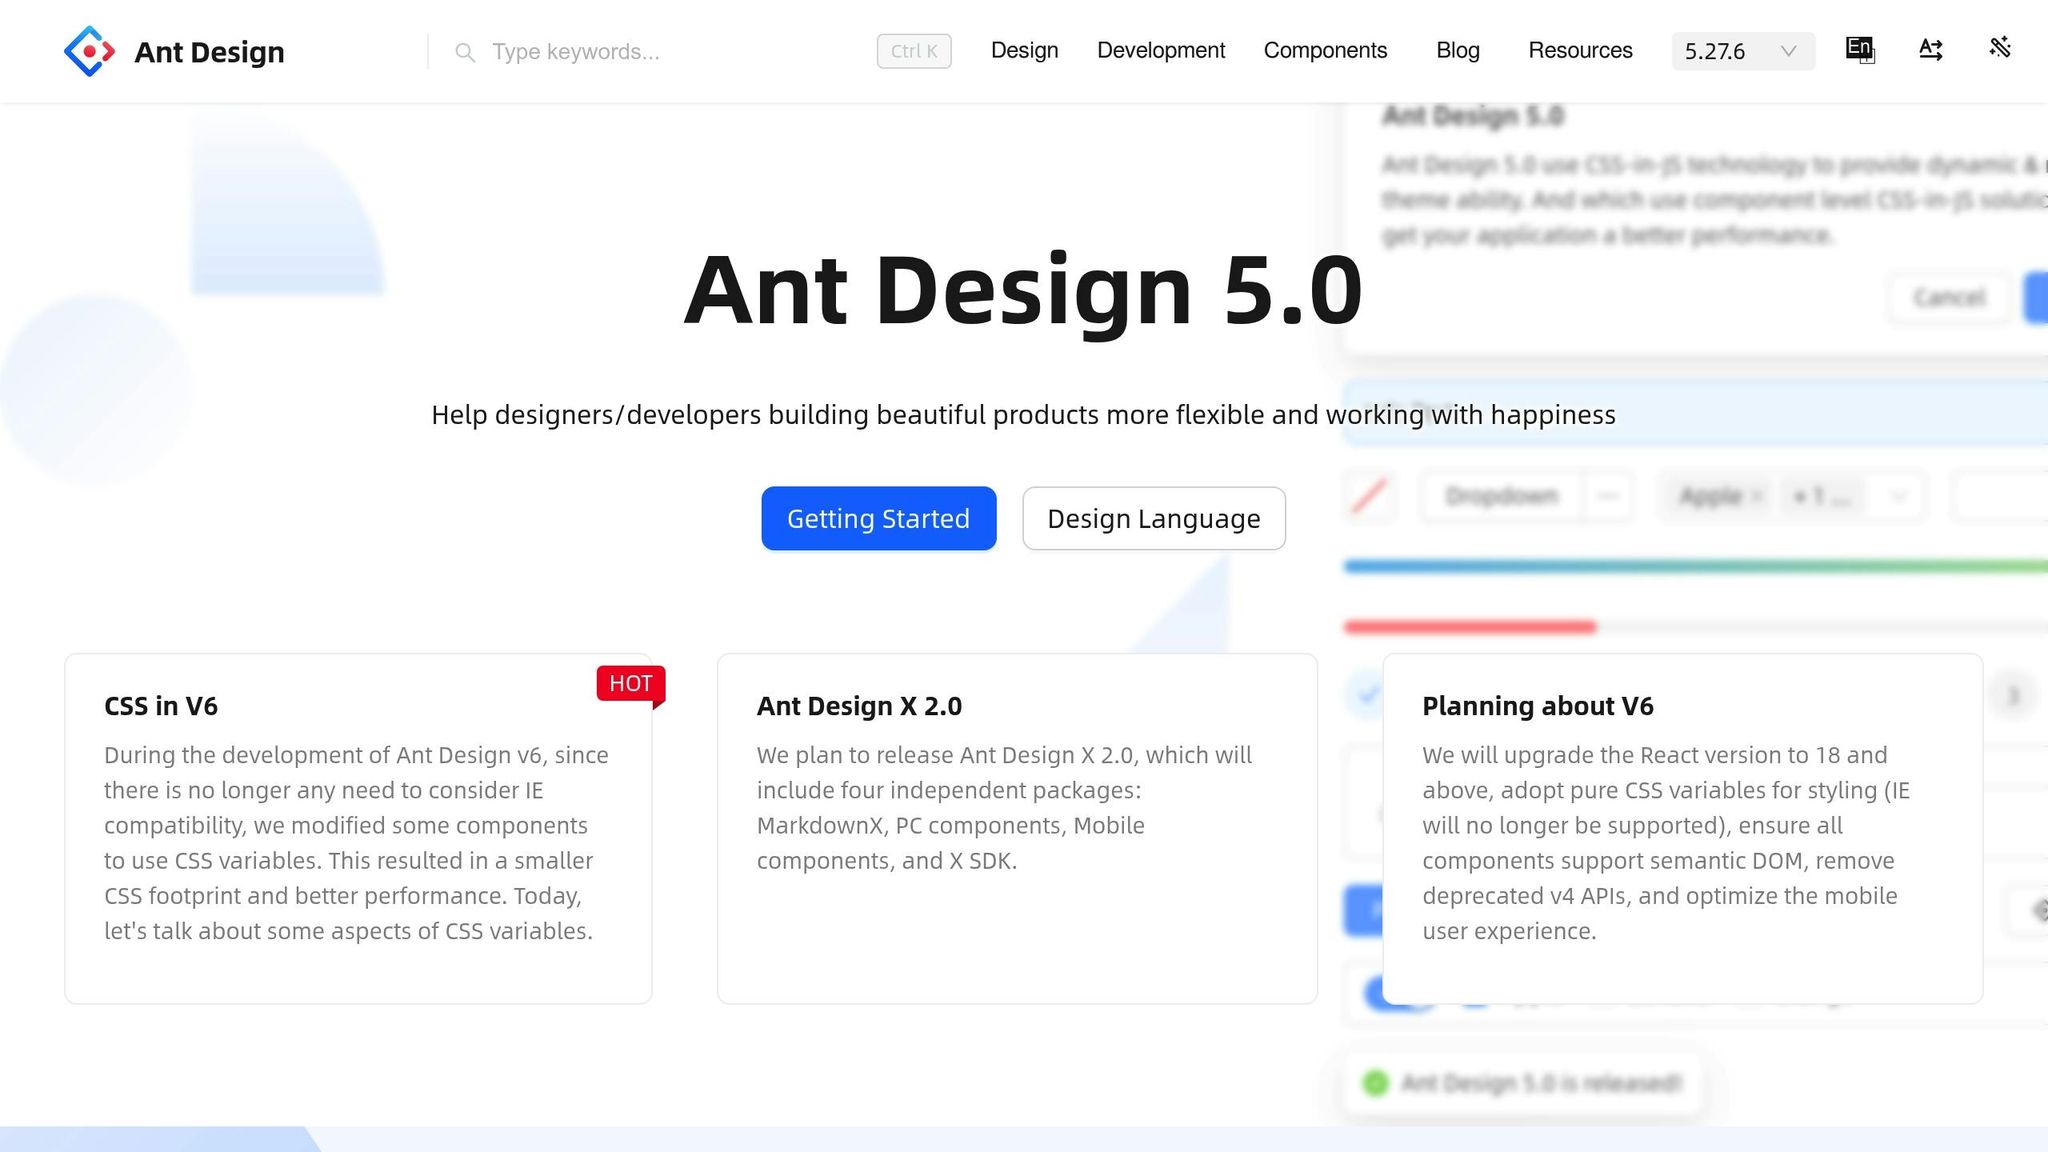
Task: Toggle RTL text direction icon
Action: (x=1930, y=49)
